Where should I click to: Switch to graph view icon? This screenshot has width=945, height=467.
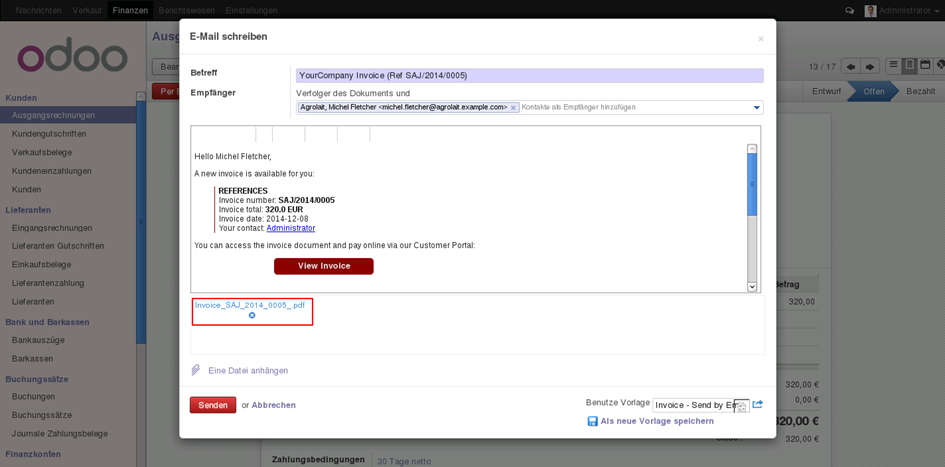[x=939, y=65]
